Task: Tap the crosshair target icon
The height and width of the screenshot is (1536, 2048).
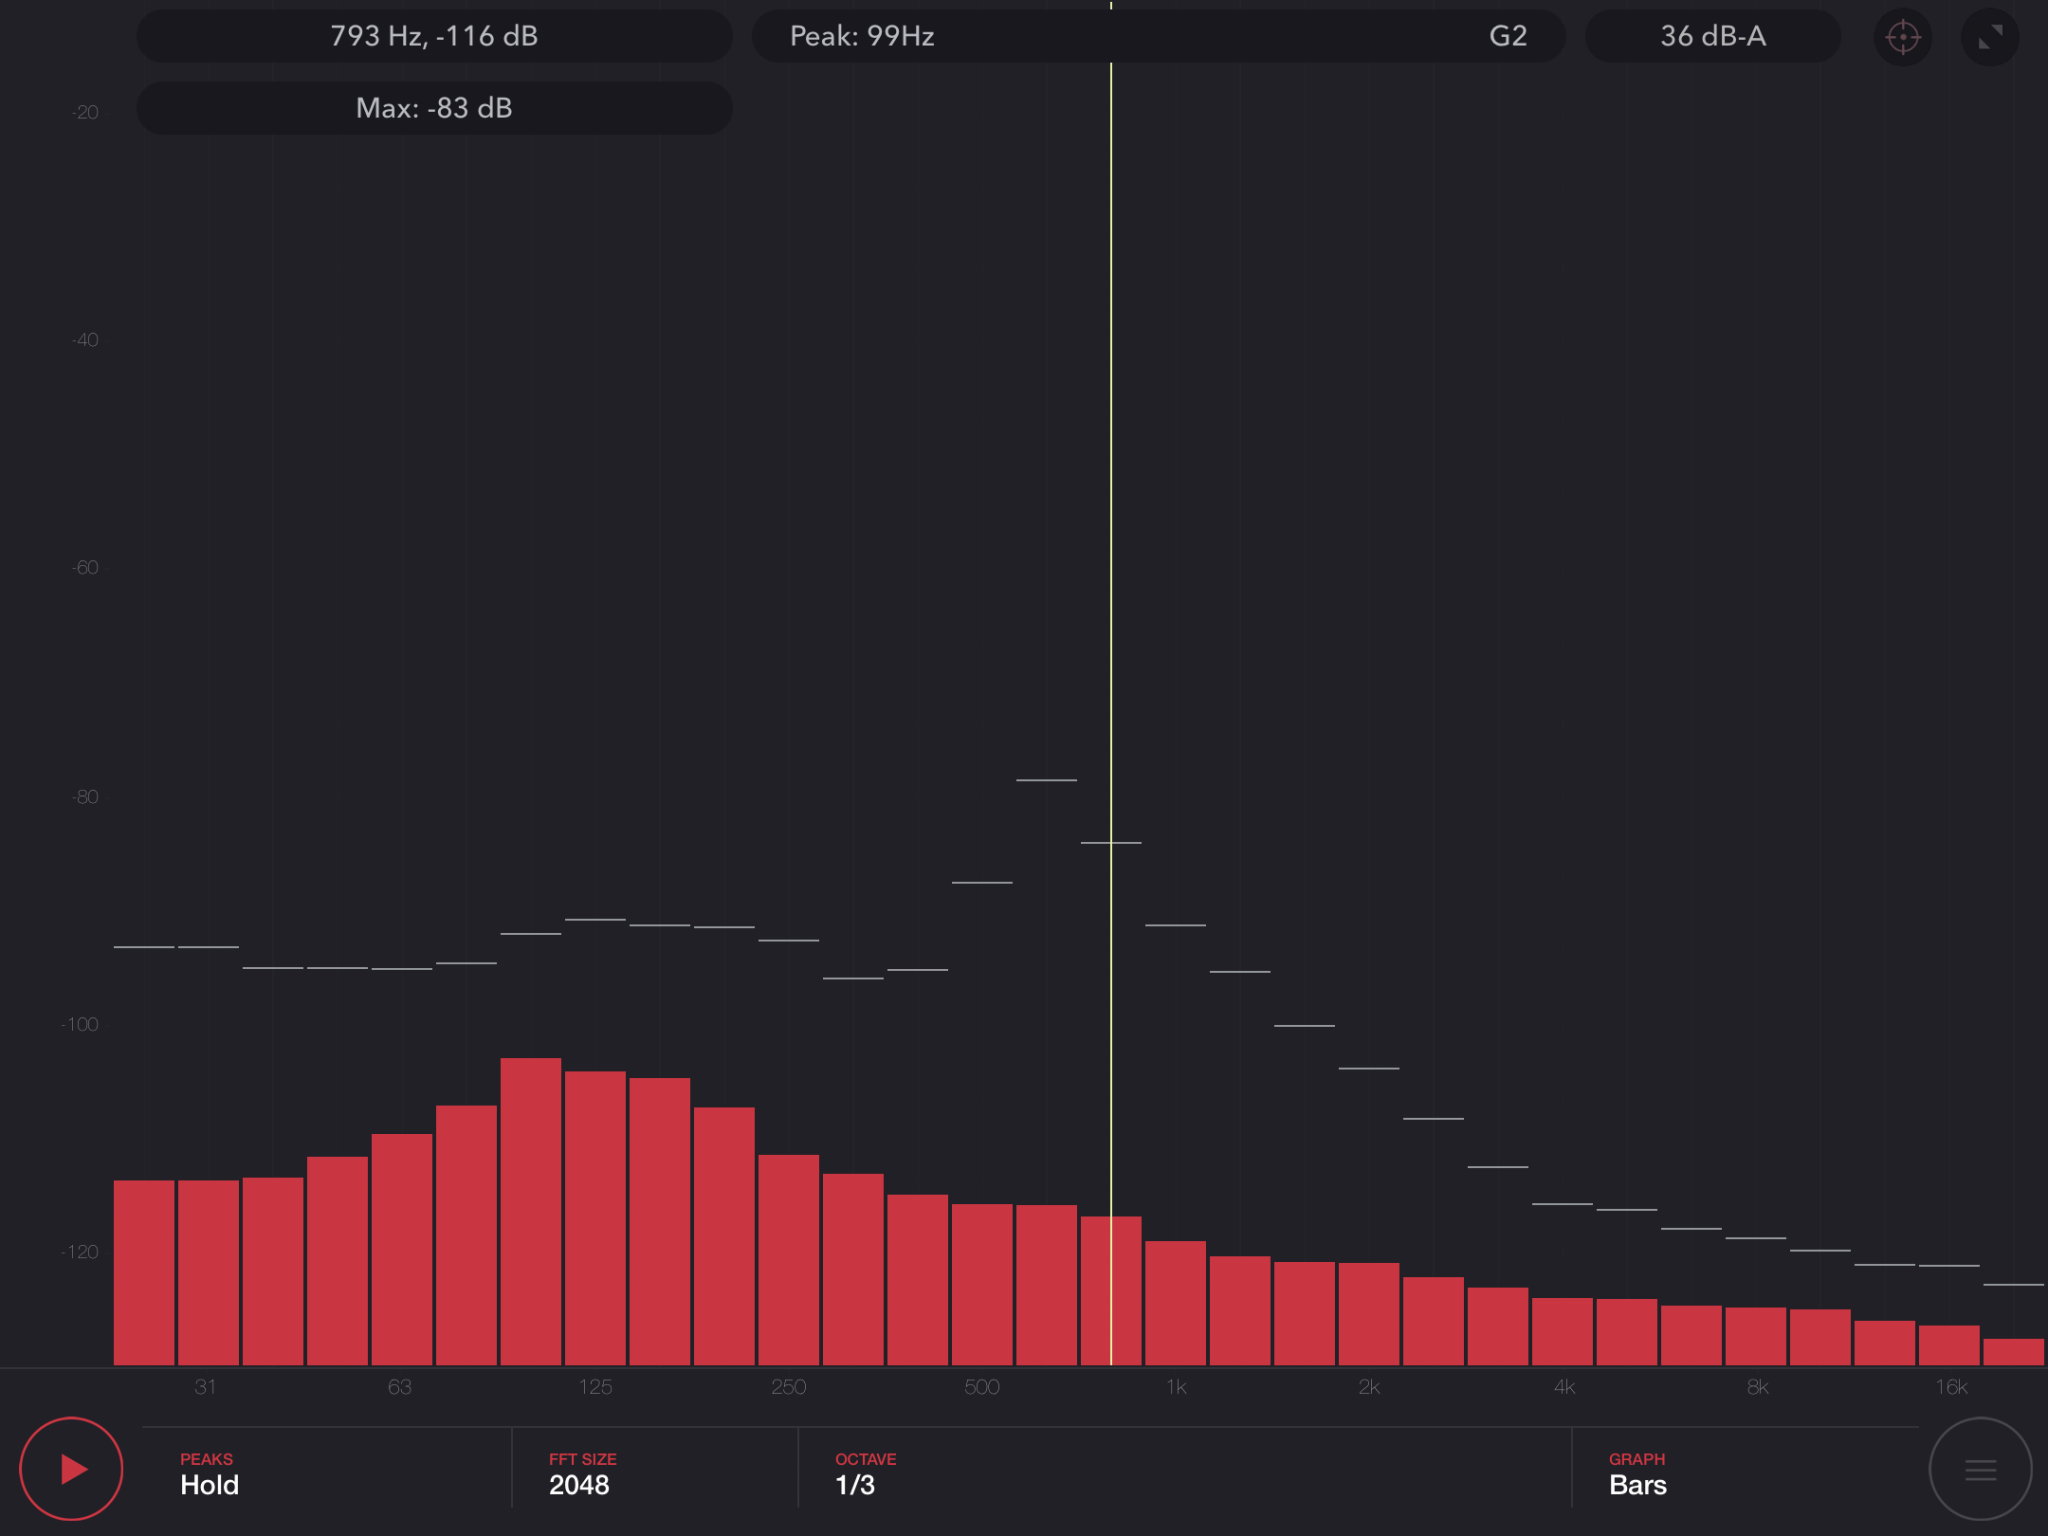Action: [x=1902, y=37]
